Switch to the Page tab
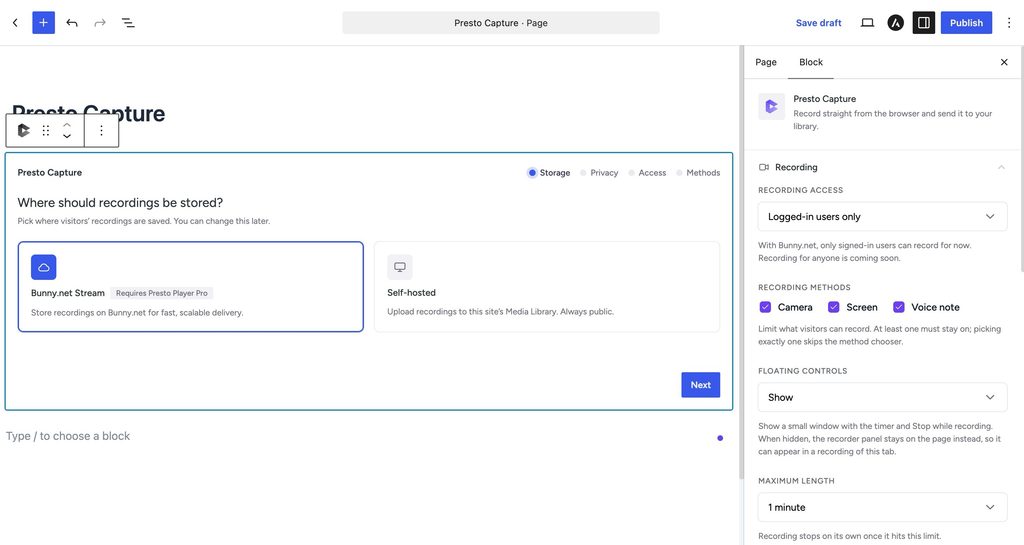The height and width of the screenshot is (545, 1024). pos(766,62)
